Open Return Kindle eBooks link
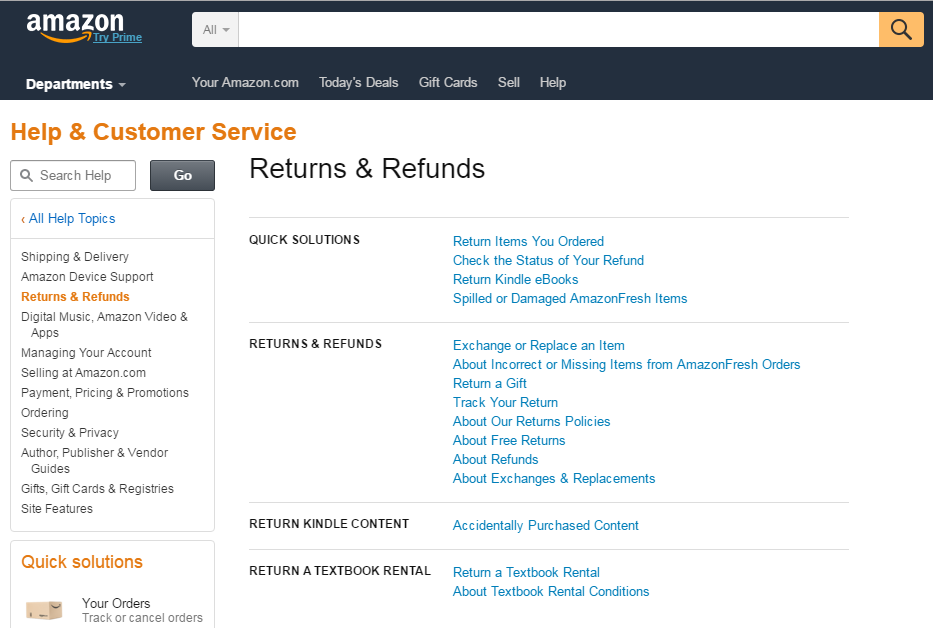Viewport: 933px width, 628px height. [515, 279]
